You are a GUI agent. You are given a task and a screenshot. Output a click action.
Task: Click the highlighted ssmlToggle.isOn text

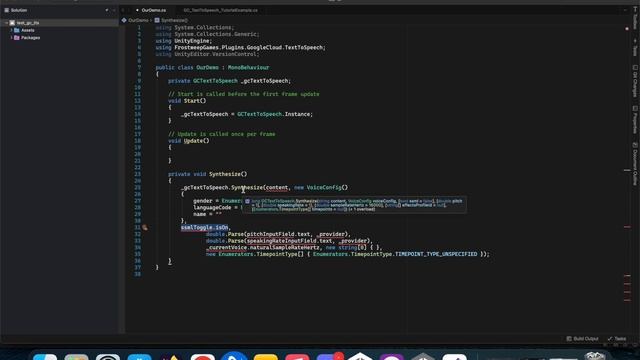(x=204, y=227)
